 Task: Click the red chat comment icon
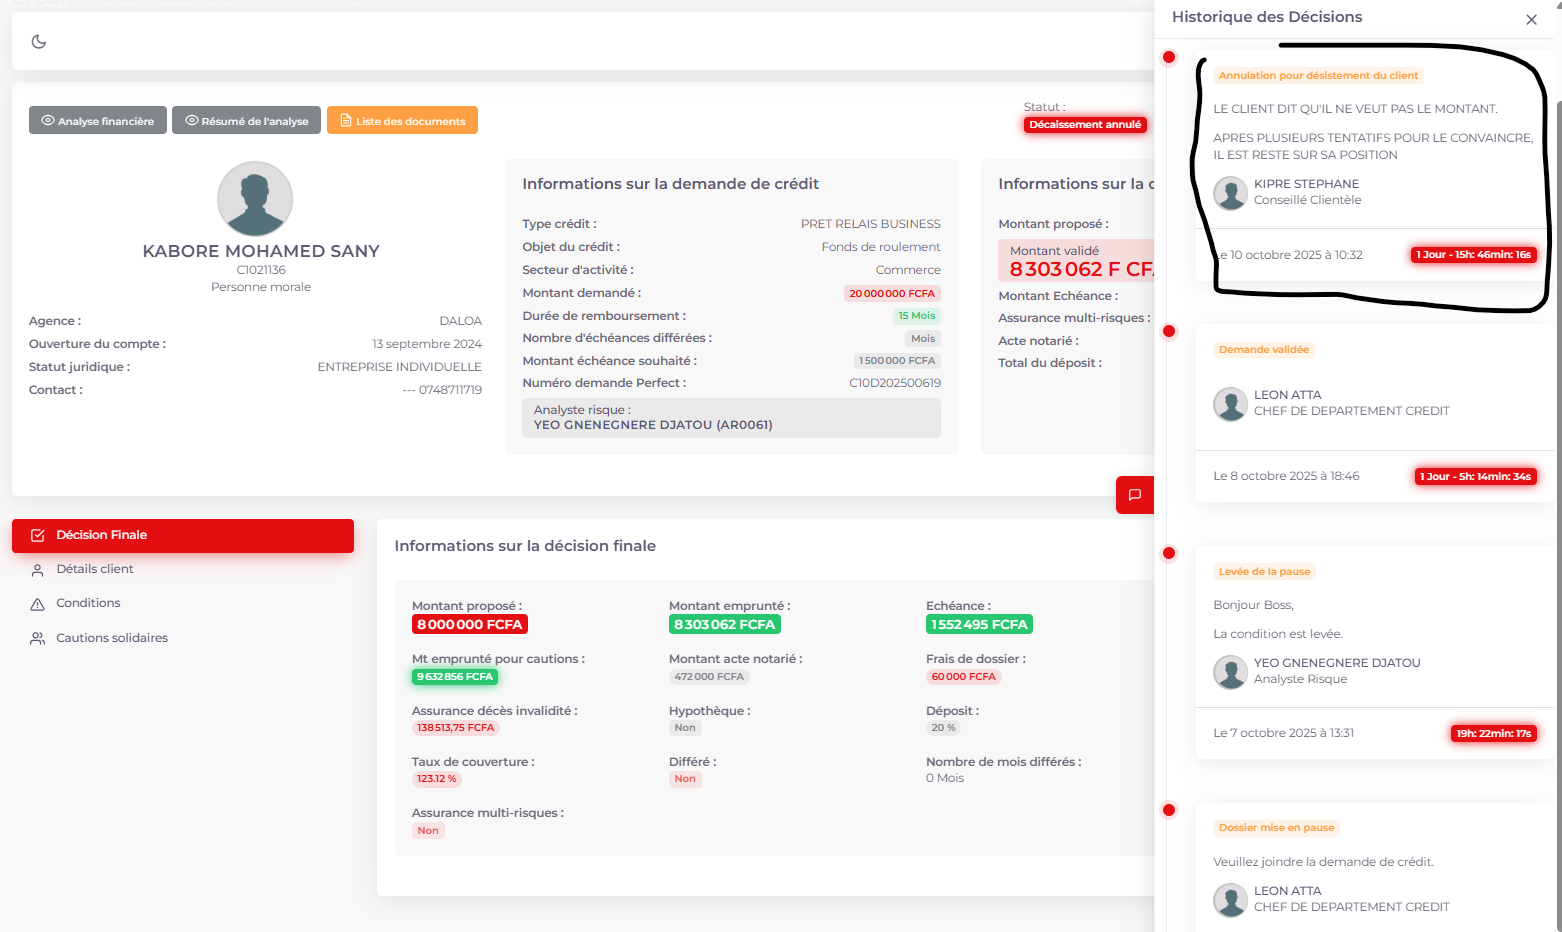[1135, 495]
